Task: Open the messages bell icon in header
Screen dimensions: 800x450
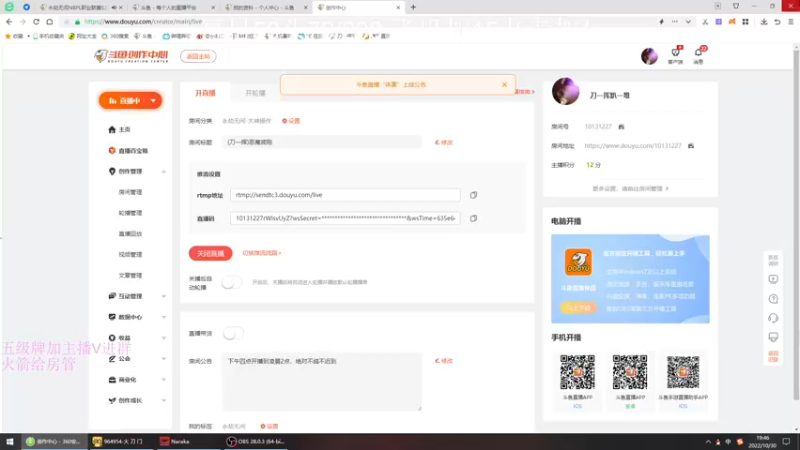Action: [698, 53]
